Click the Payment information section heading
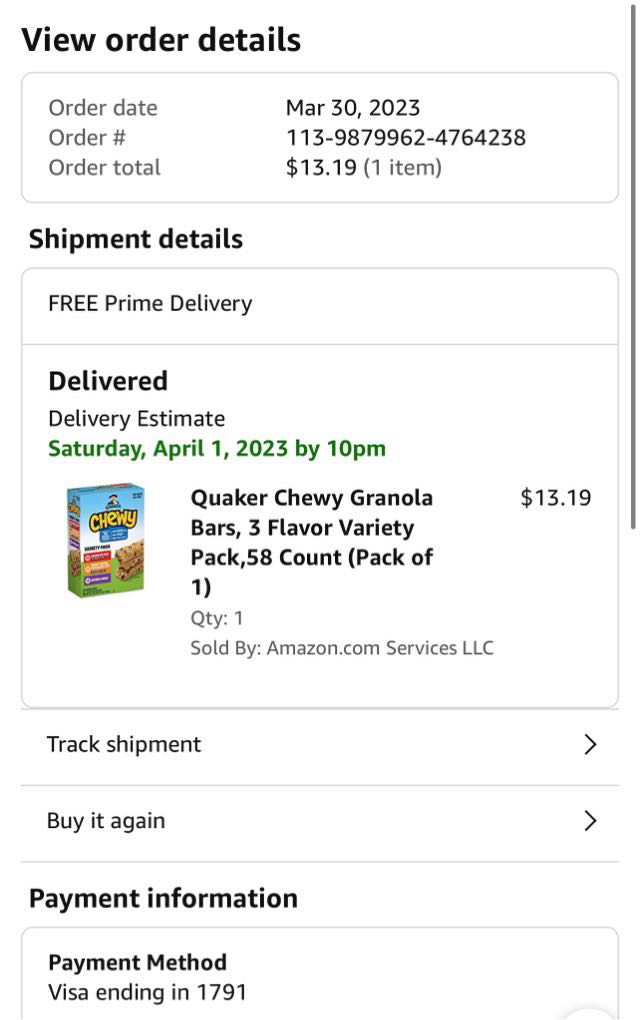Screen dimensions: 640x1020 coord(163,898)
